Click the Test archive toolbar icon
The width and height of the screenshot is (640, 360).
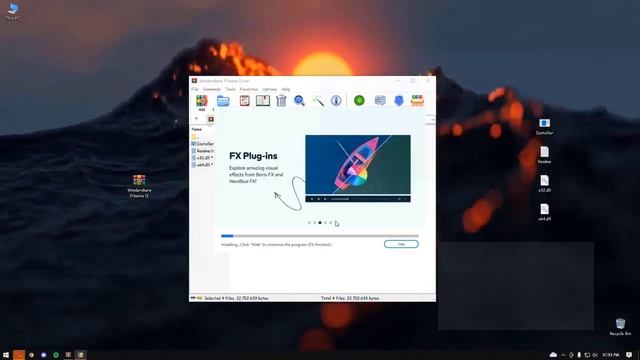[x=244, y=101]
